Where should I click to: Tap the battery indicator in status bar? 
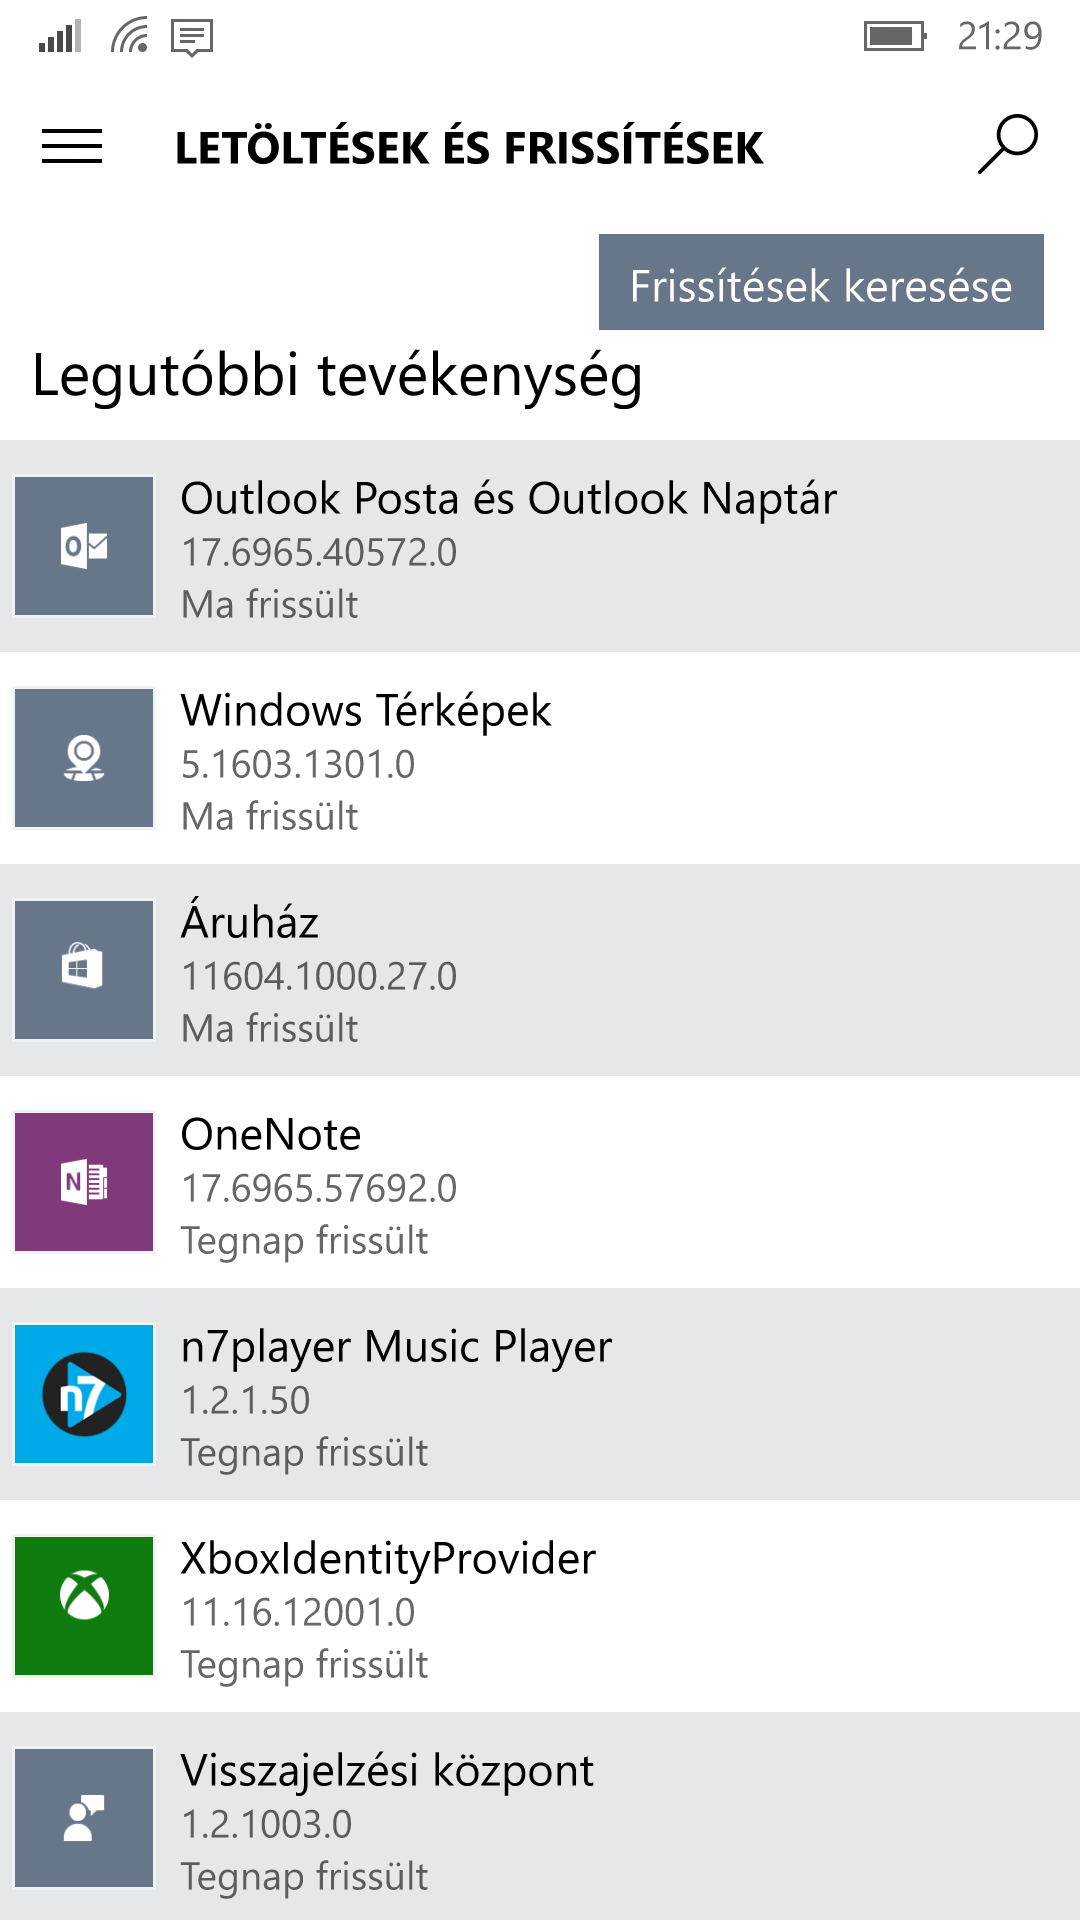pos(895,37)
